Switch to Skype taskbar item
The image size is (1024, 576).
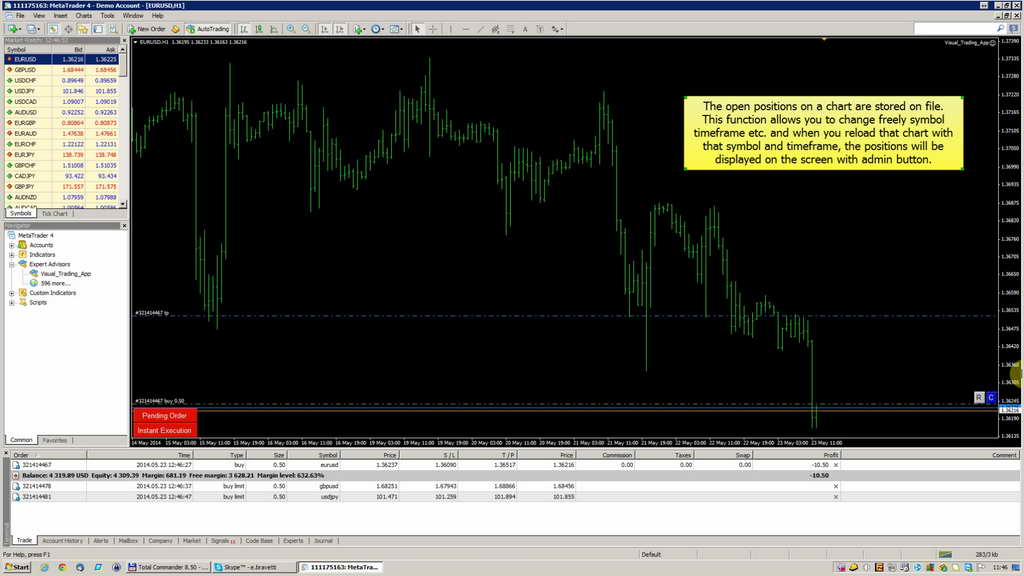coord(253,567)
